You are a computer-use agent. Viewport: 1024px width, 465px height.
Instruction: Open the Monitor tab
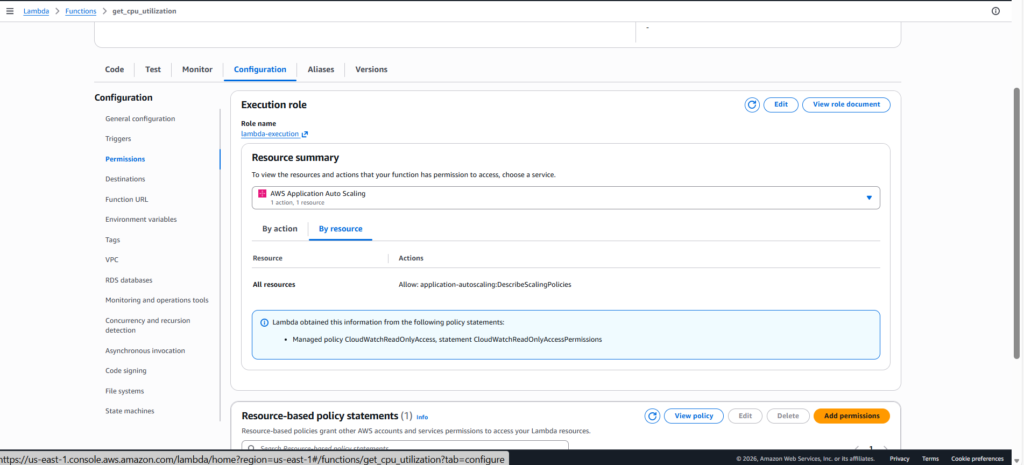click(x=197, y=69)
